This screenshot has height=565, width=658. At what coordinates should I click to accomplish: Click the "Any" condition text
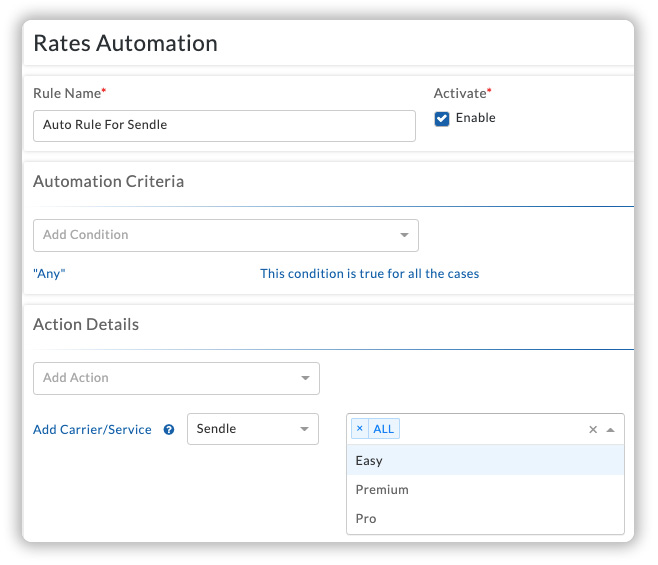coord(49,274)
